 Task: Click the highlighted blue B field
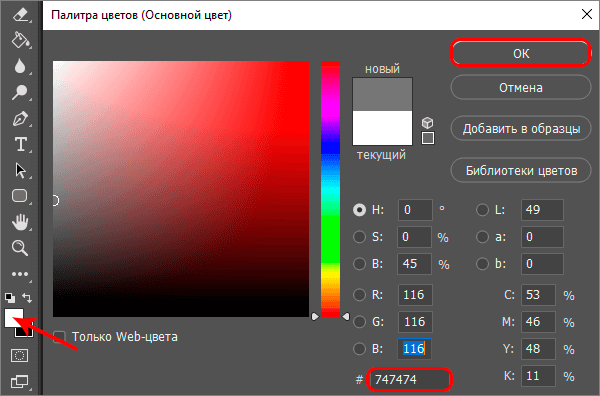click(414, 349)
